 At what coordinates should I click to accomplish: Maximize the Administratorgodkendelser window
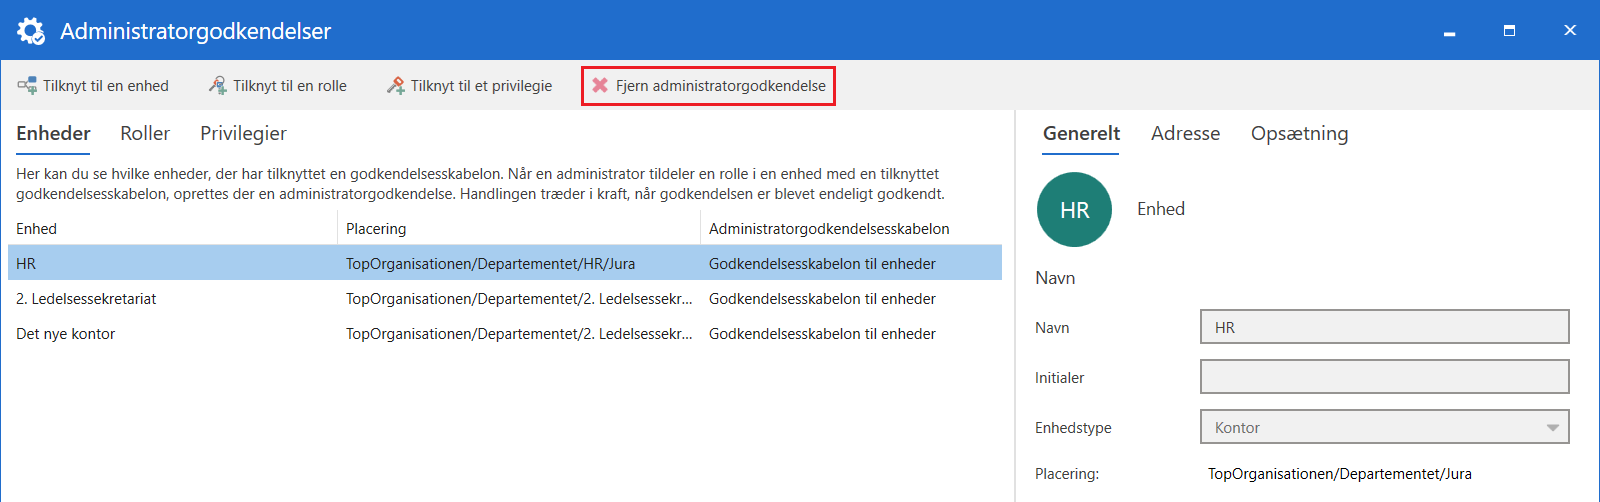[x=1509, y=31]
